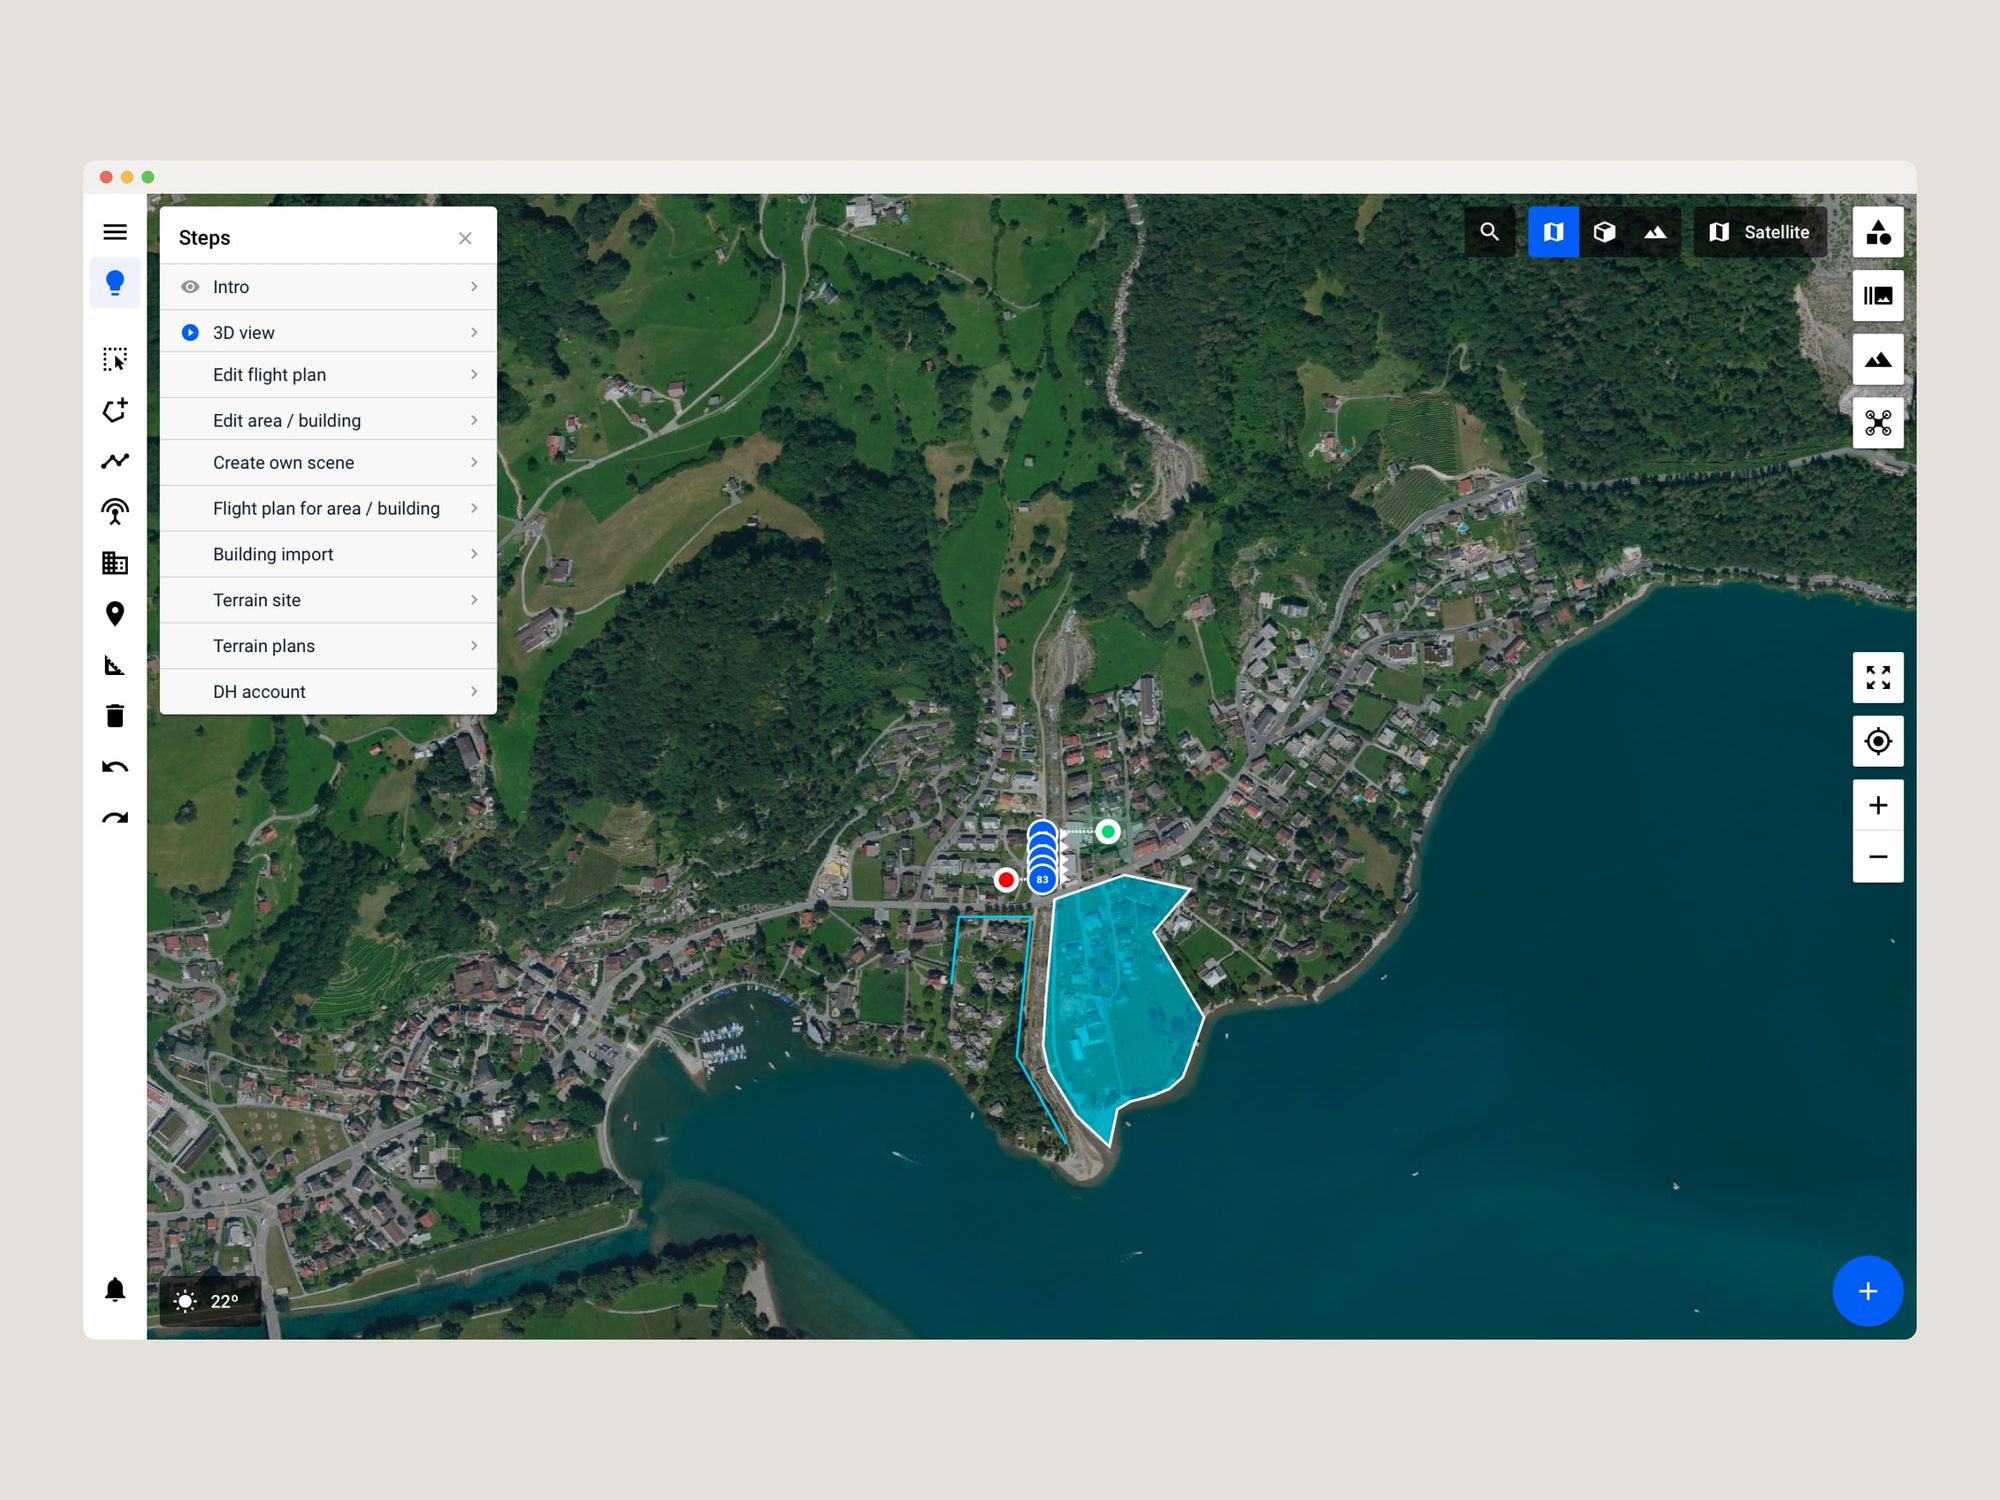
Task: Open the Satellite map style dropdown
Action: click(1759, 232)
